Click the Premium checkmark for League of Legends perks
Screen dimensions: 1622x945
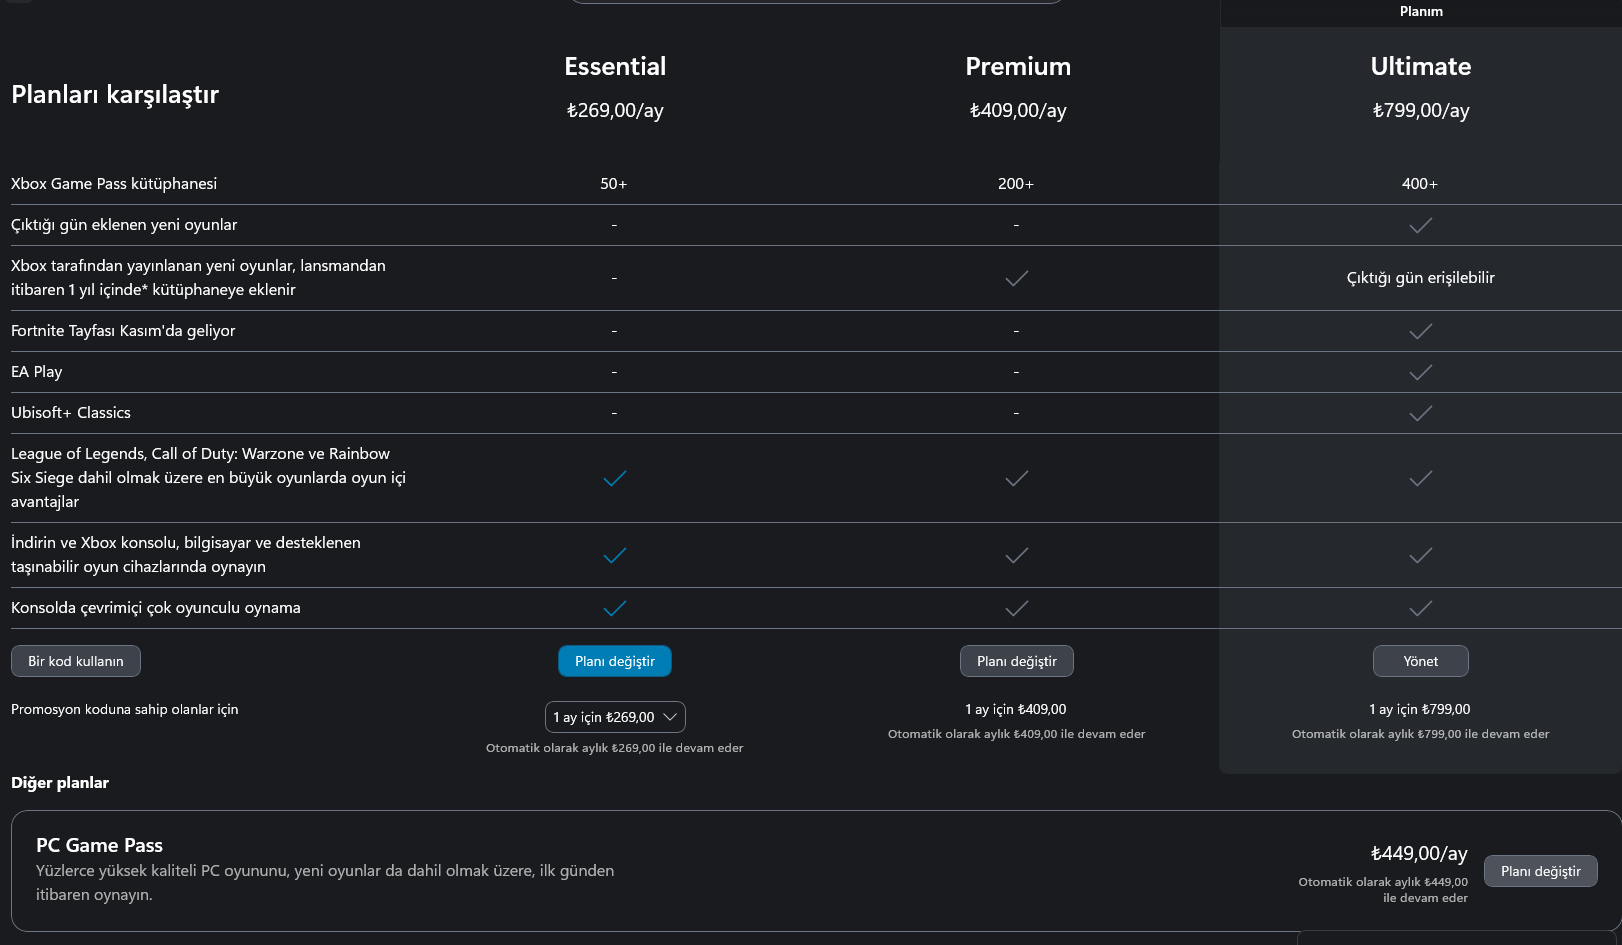pos(1016,478)
